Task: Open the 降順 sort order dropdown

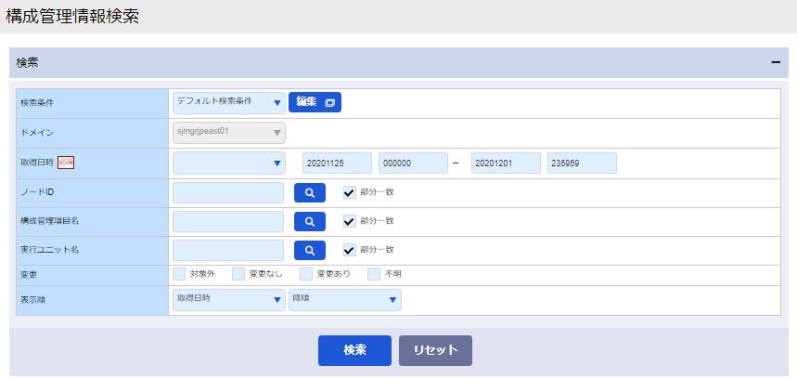Action: point(345,300)
